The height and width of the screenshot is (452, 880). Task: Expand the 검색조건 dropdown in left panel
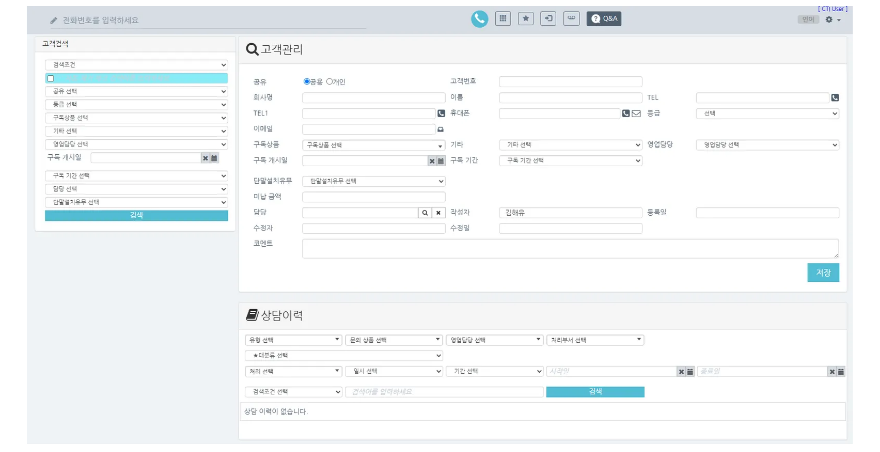coord(137,65)
